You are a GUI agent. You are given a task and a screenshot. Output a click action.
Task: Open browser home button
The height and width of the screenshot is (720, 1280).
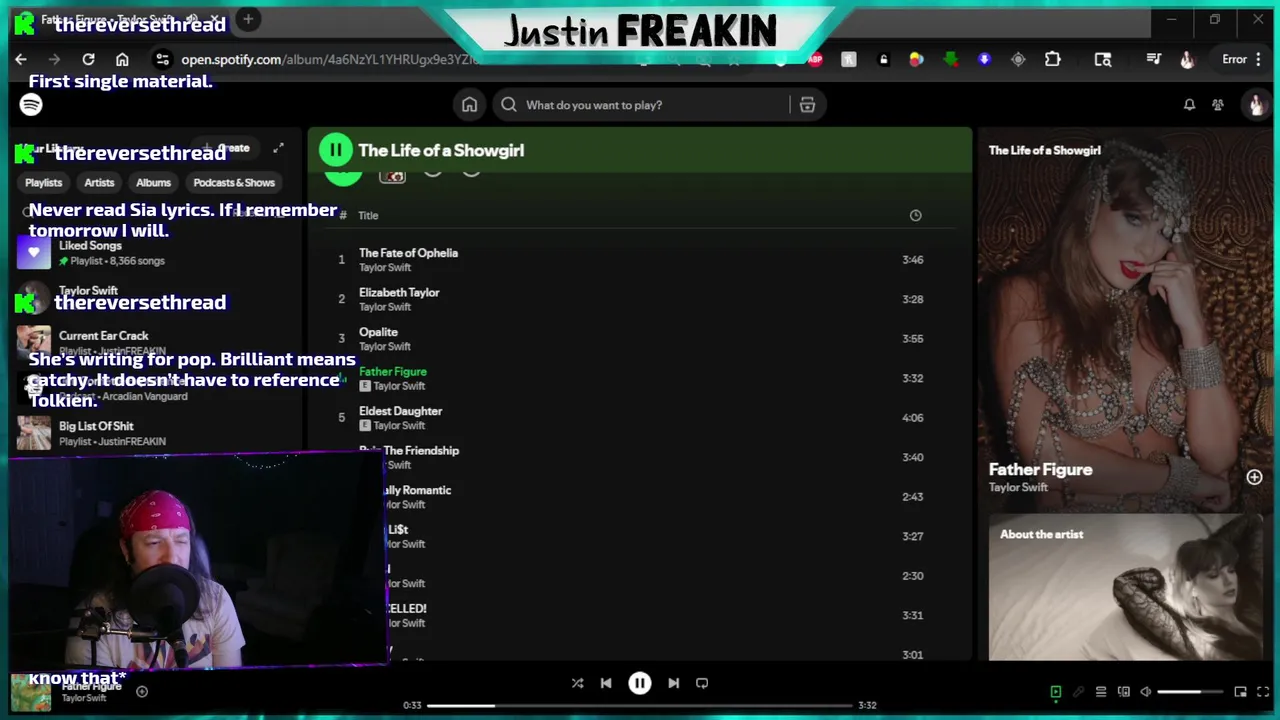[122, 59]
